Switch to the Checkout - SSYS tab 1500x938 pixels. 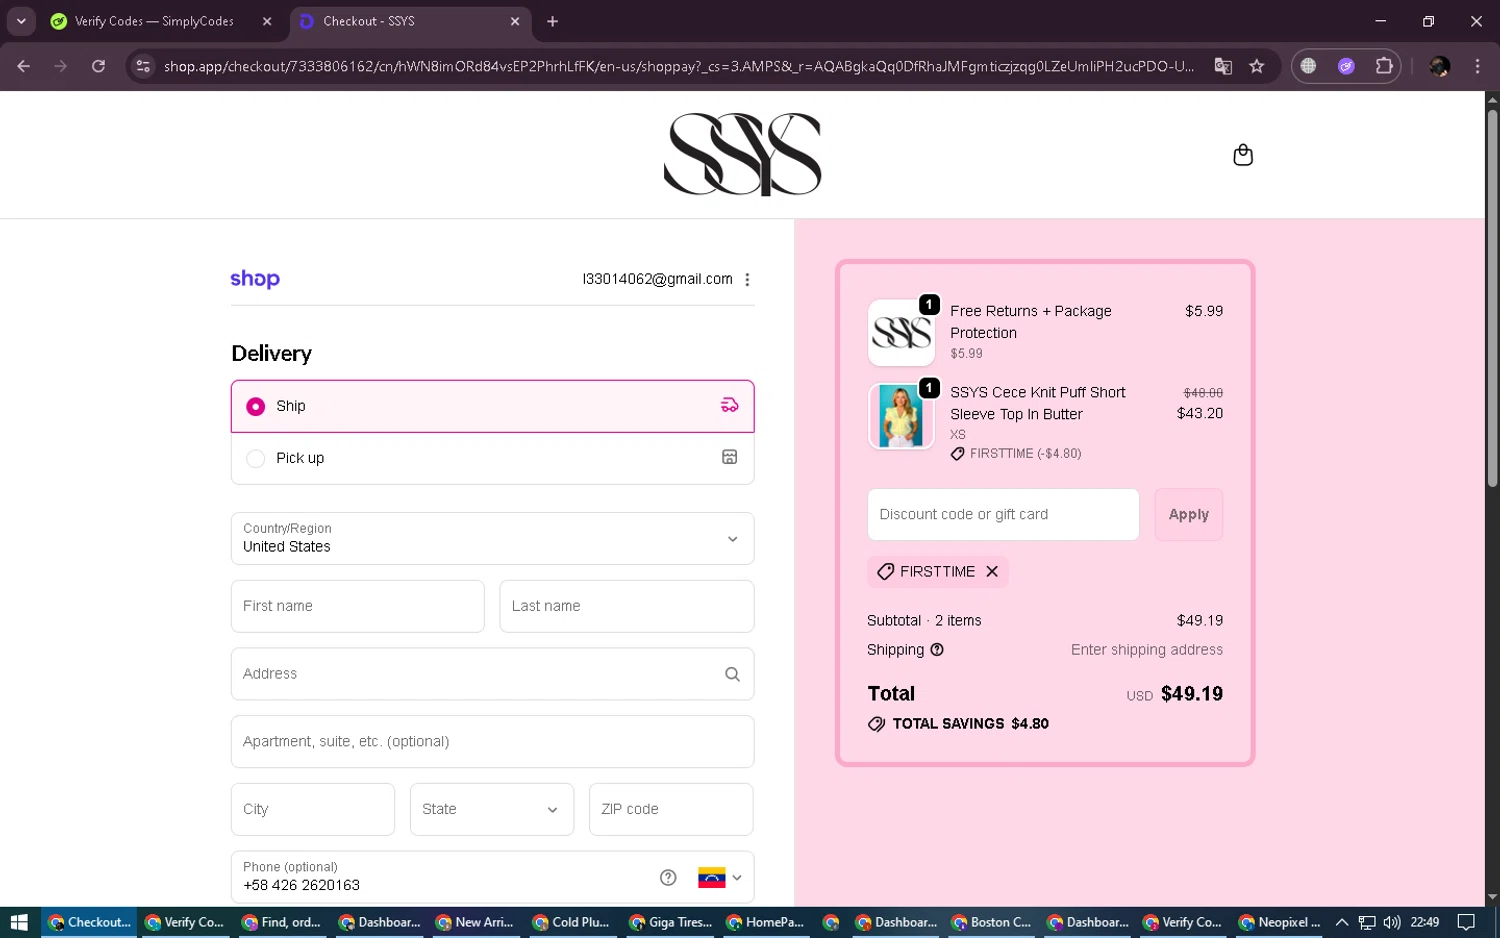coord(410,21)
